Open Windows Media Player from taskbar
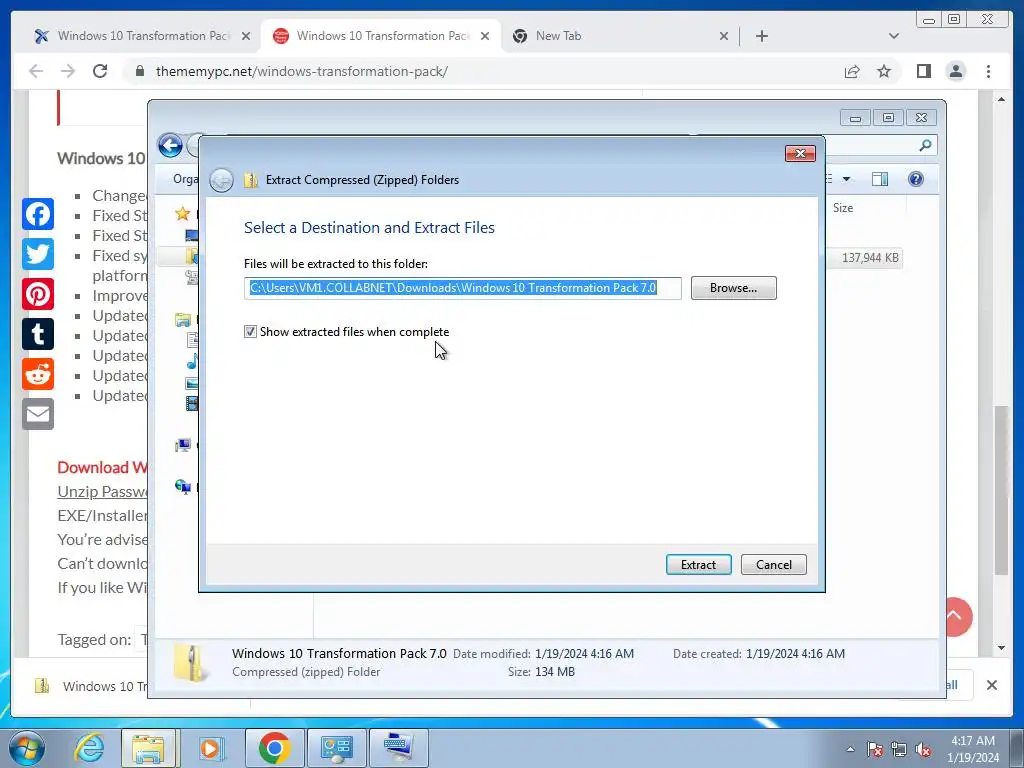This screenshot has width=1024, height=768. [210, 748]
